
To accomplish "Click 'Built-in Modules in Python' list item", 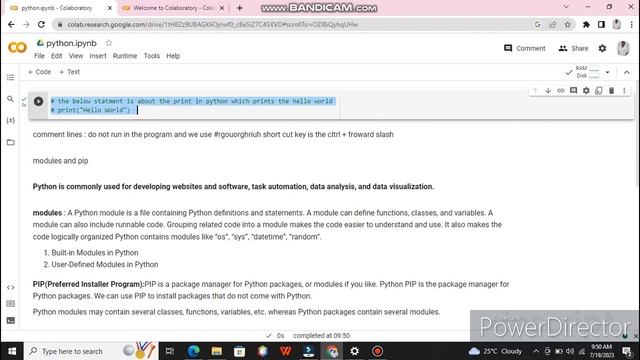I will (95, 253).
